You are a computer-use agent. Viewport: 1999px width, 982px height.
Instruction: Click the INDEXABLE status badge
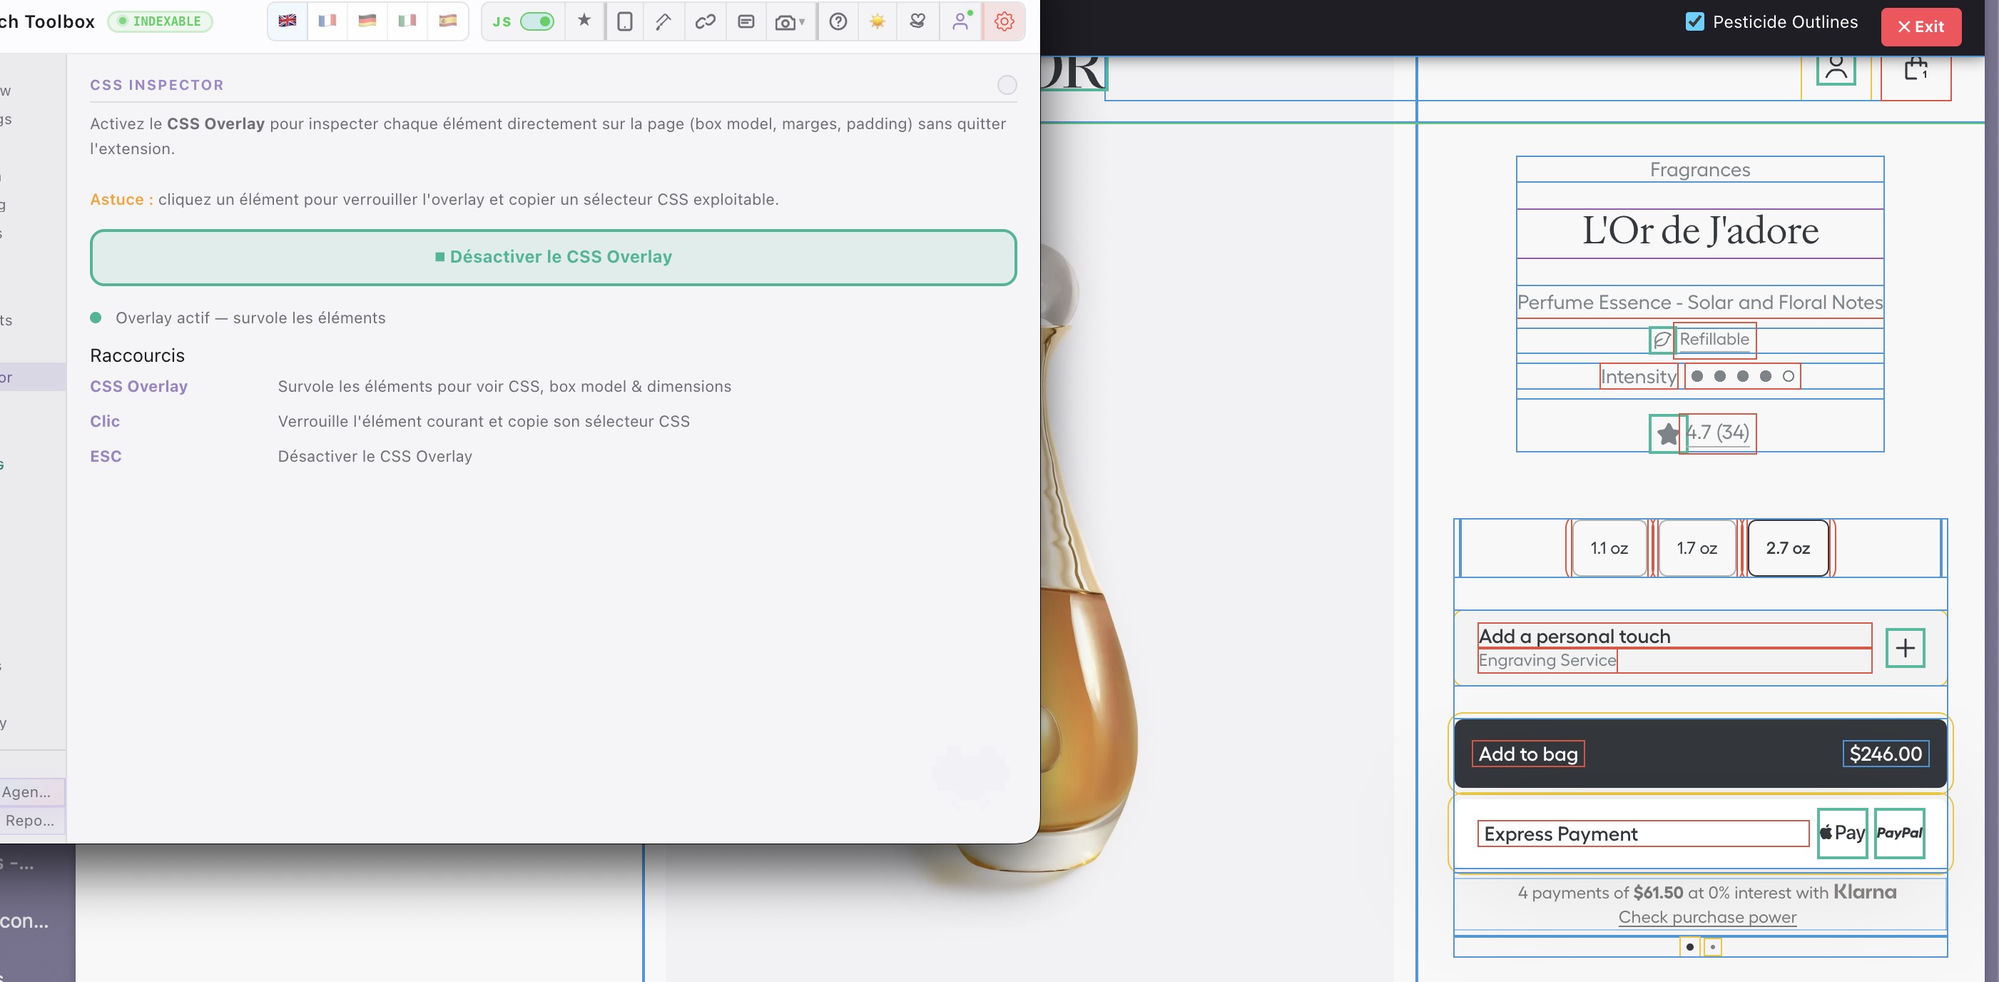(160, 21)
